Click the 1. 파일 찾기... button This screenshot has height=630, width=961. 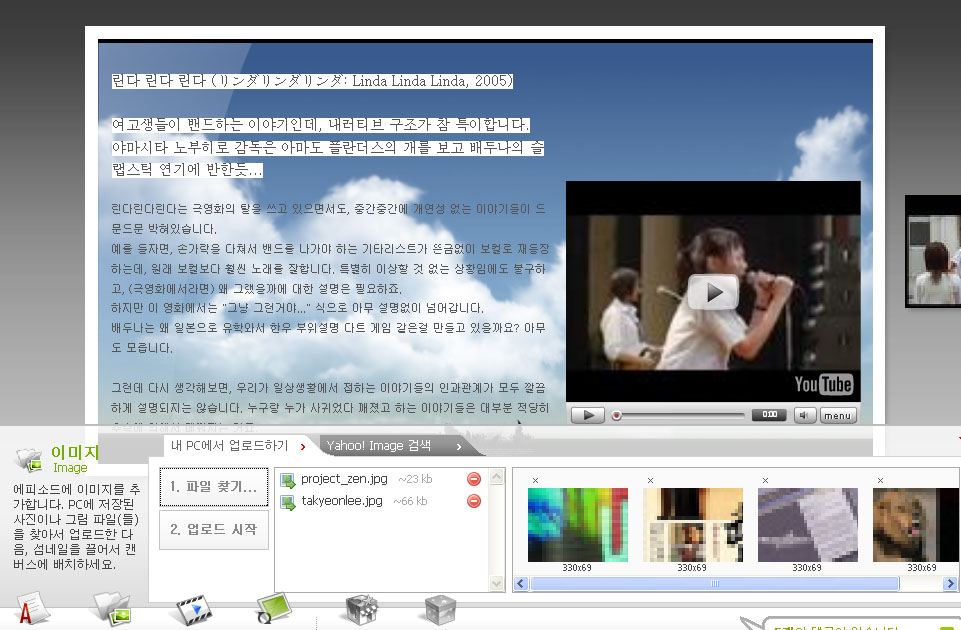click(x=213, y=487)
